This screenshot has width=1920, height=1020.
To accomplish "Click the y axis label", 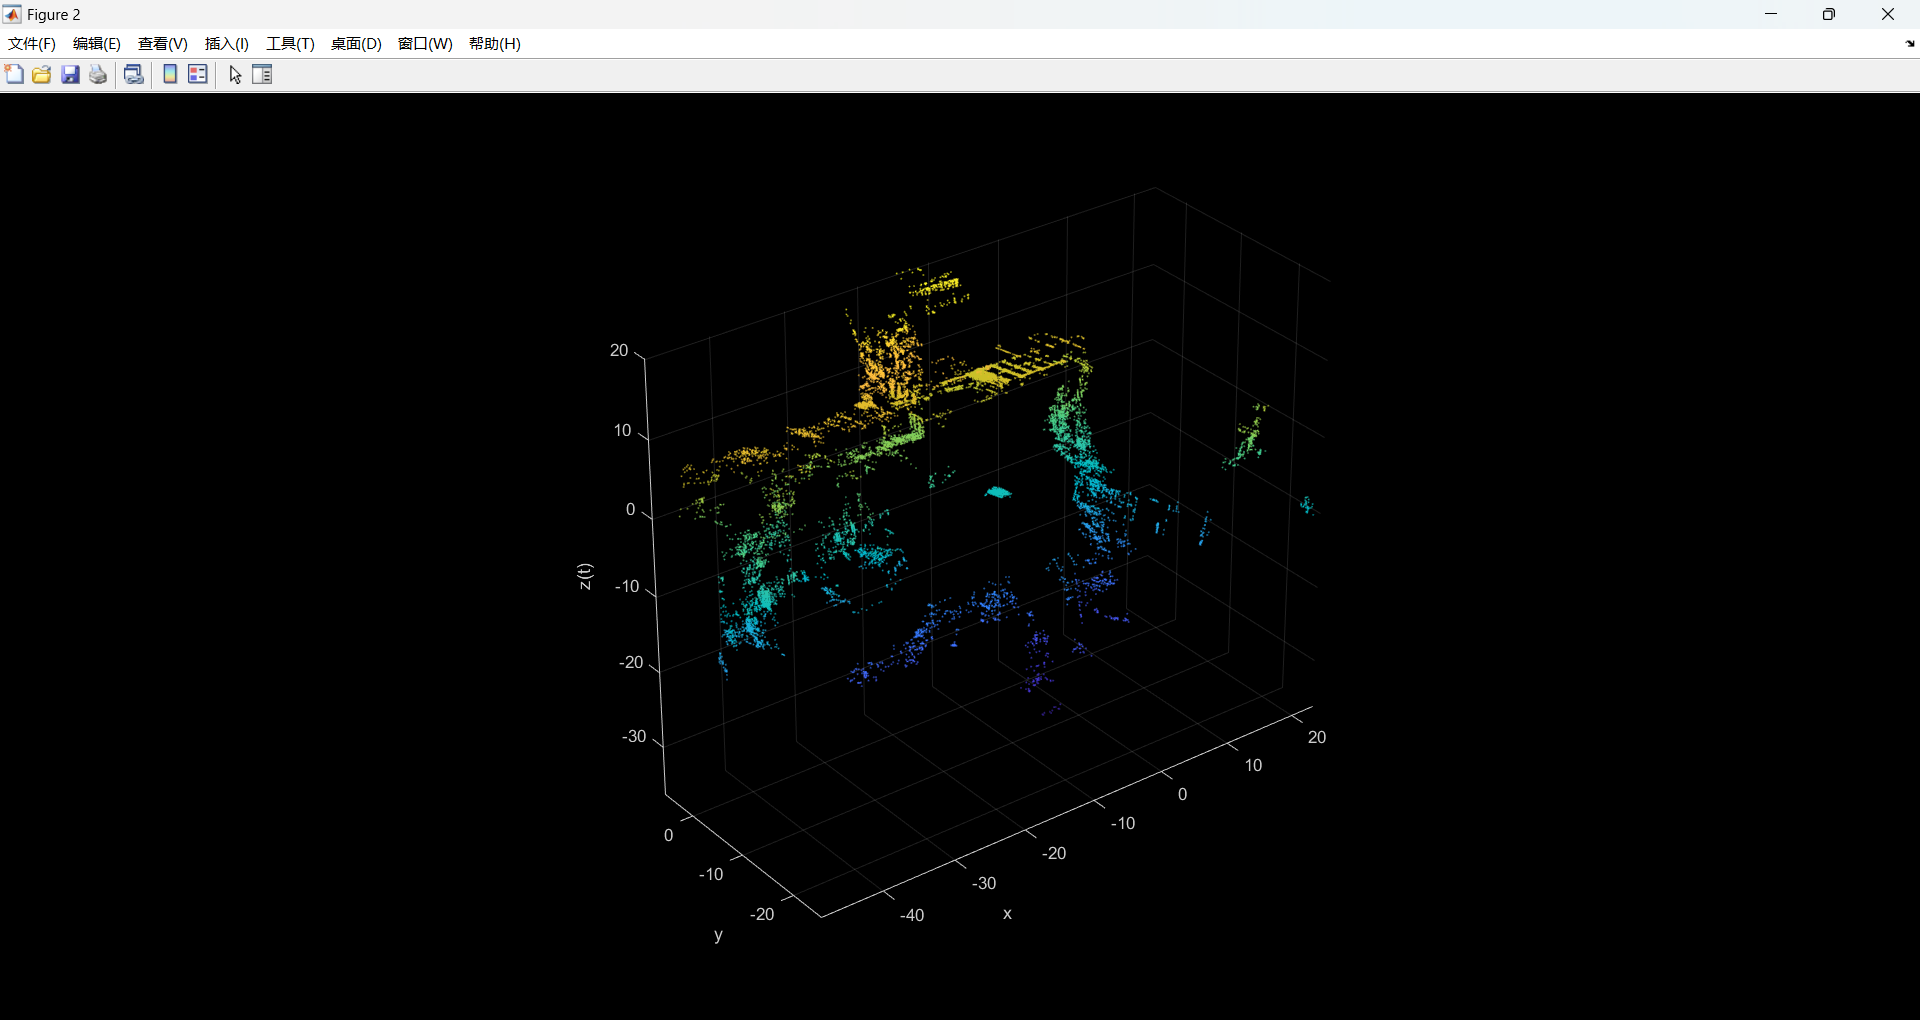I will (718, 935).
